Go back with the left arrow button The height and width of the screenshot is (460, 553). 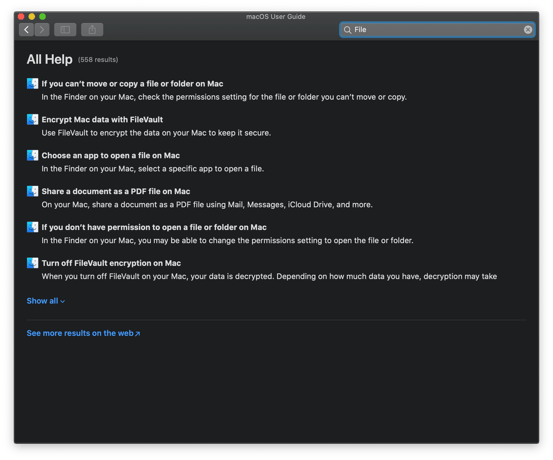pos(26,30)
